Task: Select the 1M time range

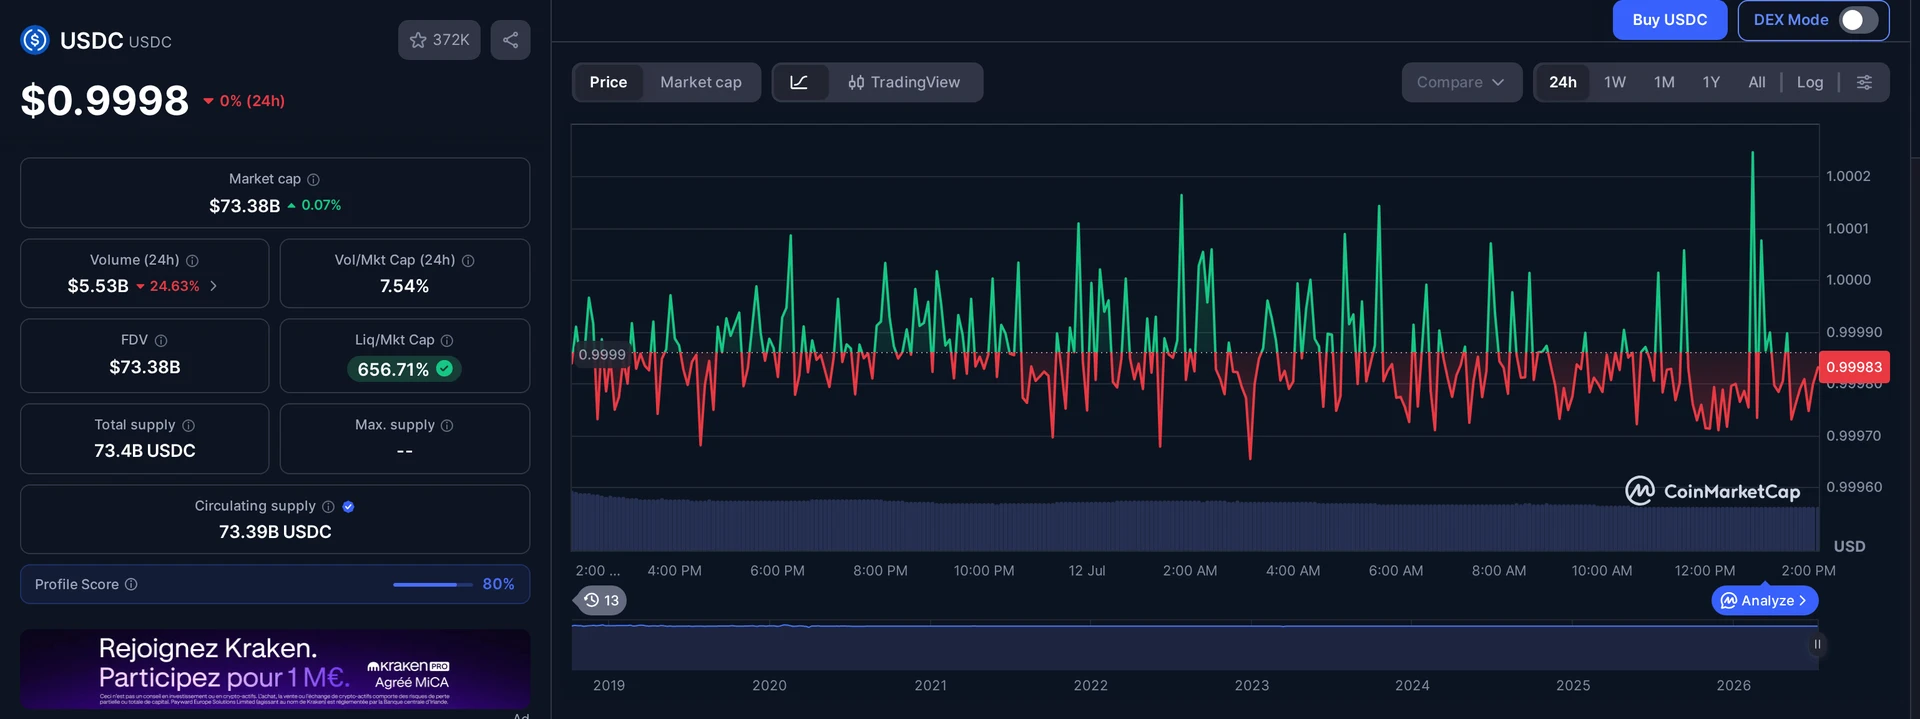Action: [1664, 82]
